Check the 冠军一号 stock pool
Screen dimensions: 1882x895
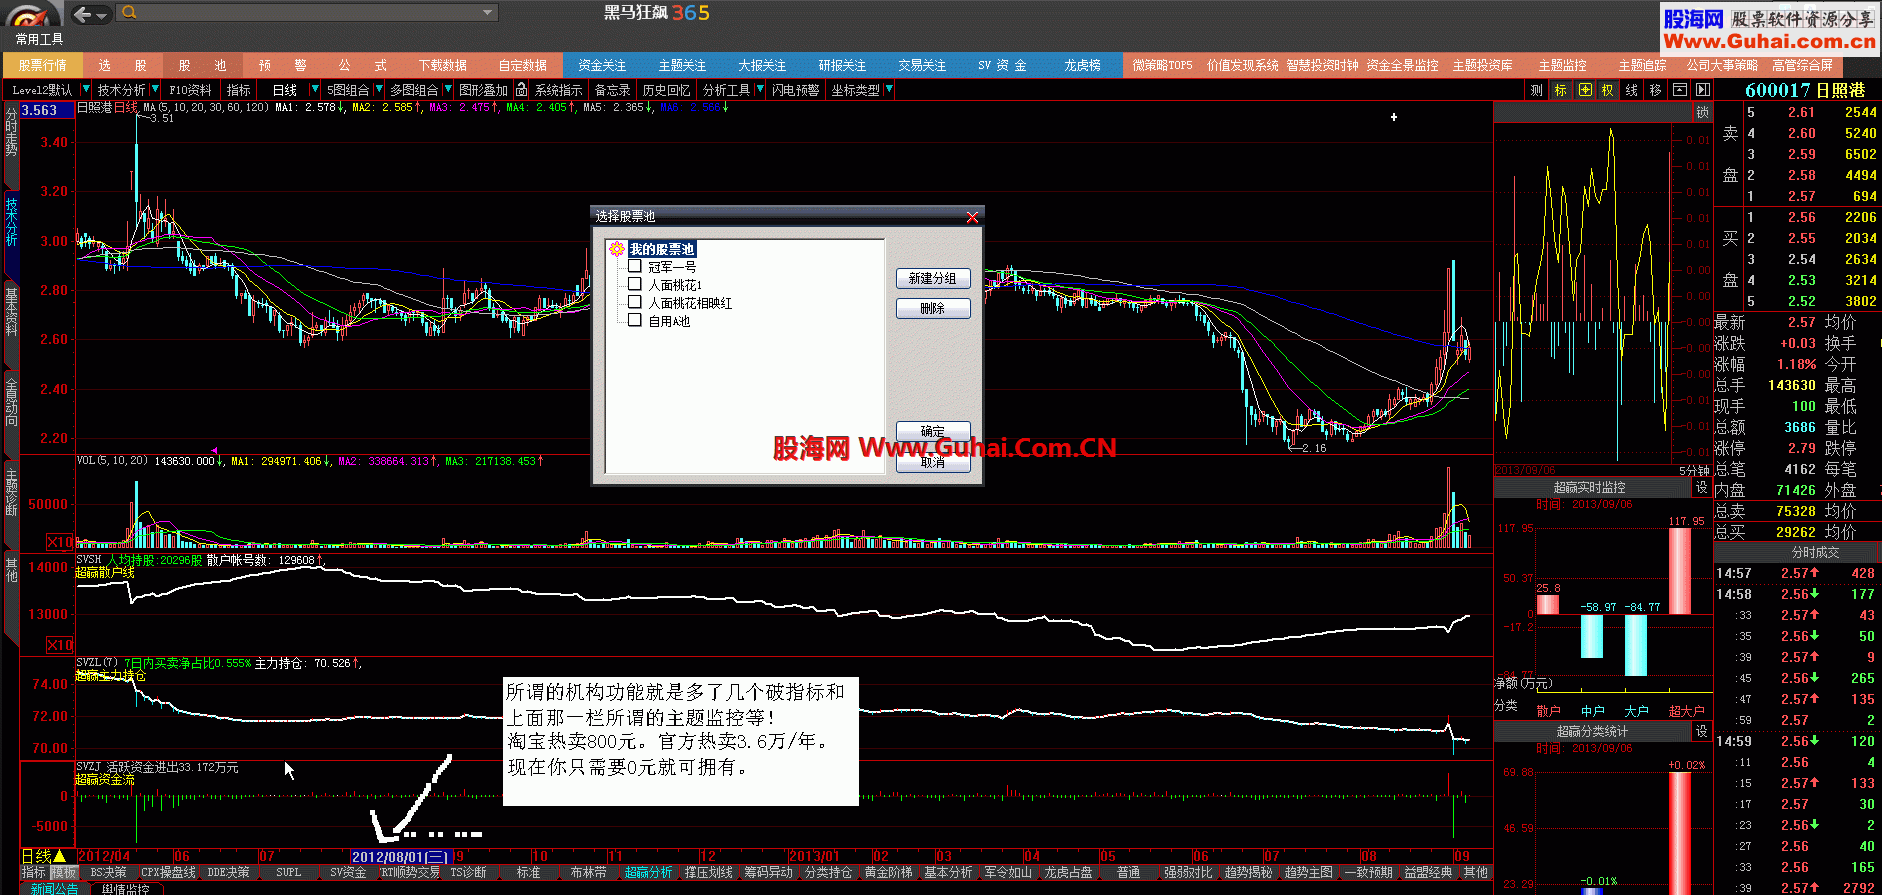click(634, 266)
